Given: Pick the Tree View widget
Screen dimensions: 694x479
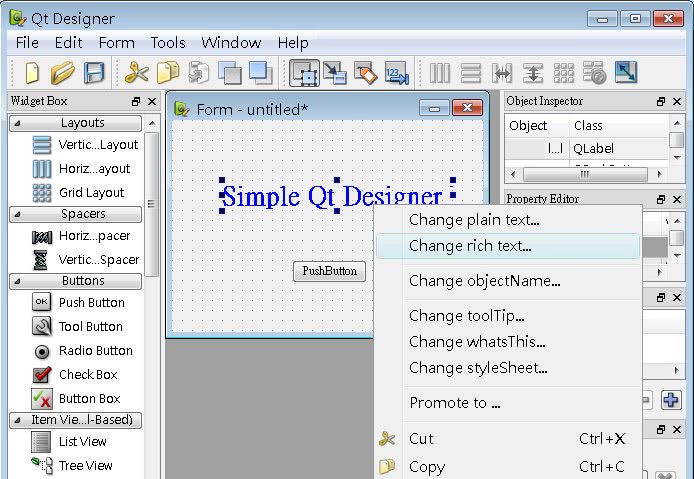Looking at the screenshot, I should 72,466.
